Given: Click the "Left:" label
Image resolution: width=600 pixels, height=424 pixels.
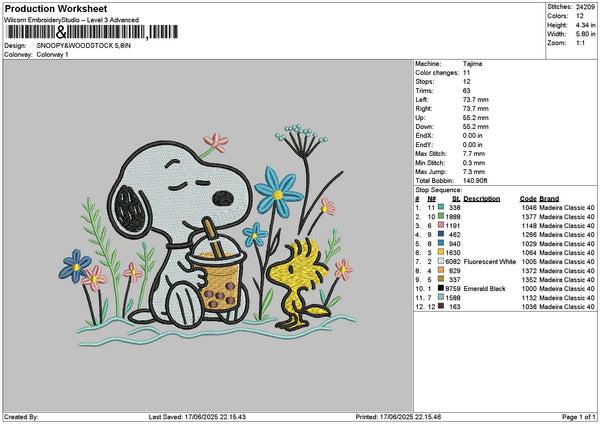Looking at the screenshot, I should (422, 99).
